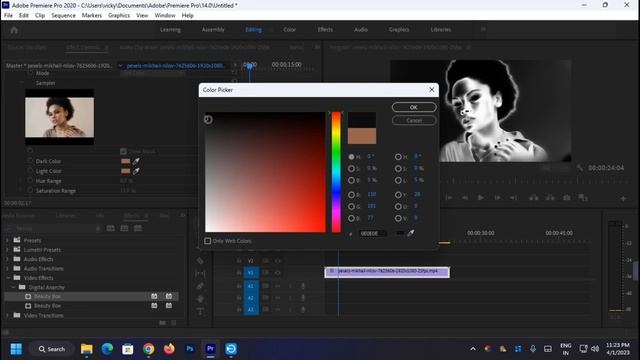The width and height of the screenshot is (640, 360).
Task: Click the Light Color swatch
Action: 125,171
